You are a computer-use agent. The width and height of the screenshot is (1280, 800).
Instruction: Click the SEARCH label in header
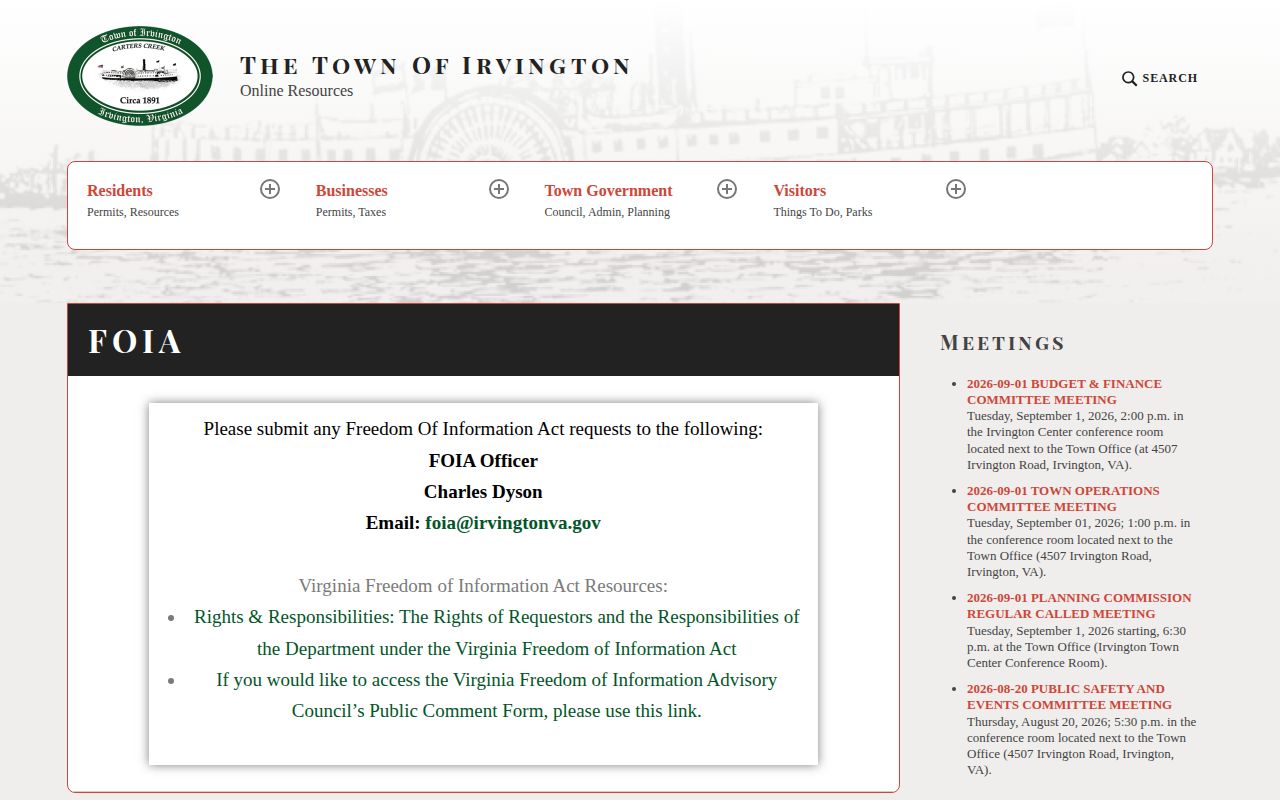pos(1170,78)
